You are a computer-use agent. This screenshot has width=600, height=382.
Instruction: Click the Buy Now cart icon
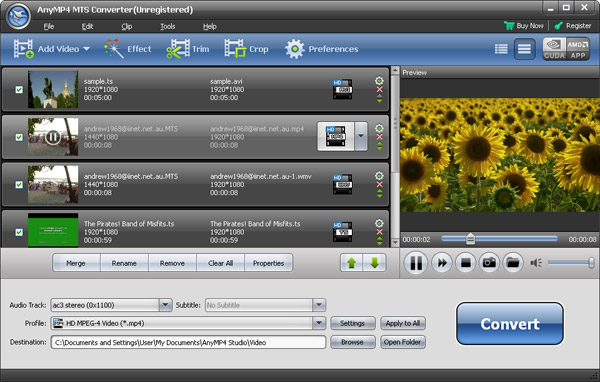(x=509, y=26)
